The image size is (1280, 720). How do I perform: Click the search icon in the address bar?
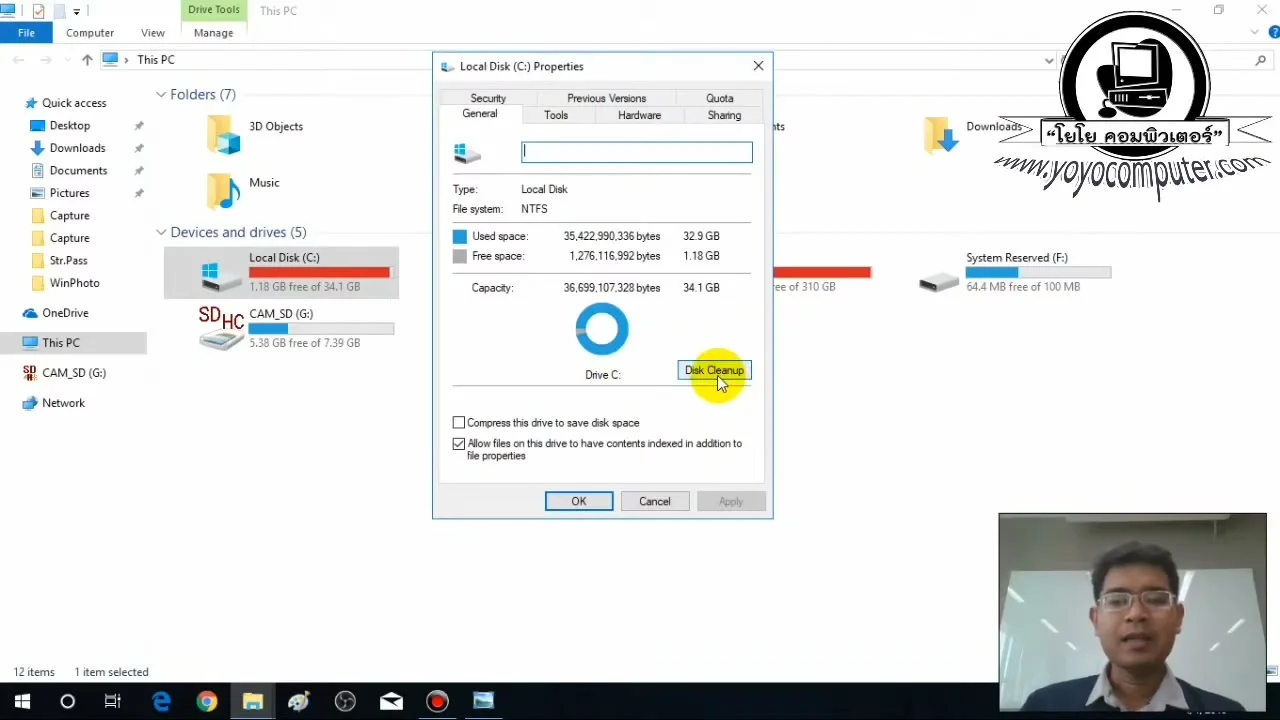1260,60
